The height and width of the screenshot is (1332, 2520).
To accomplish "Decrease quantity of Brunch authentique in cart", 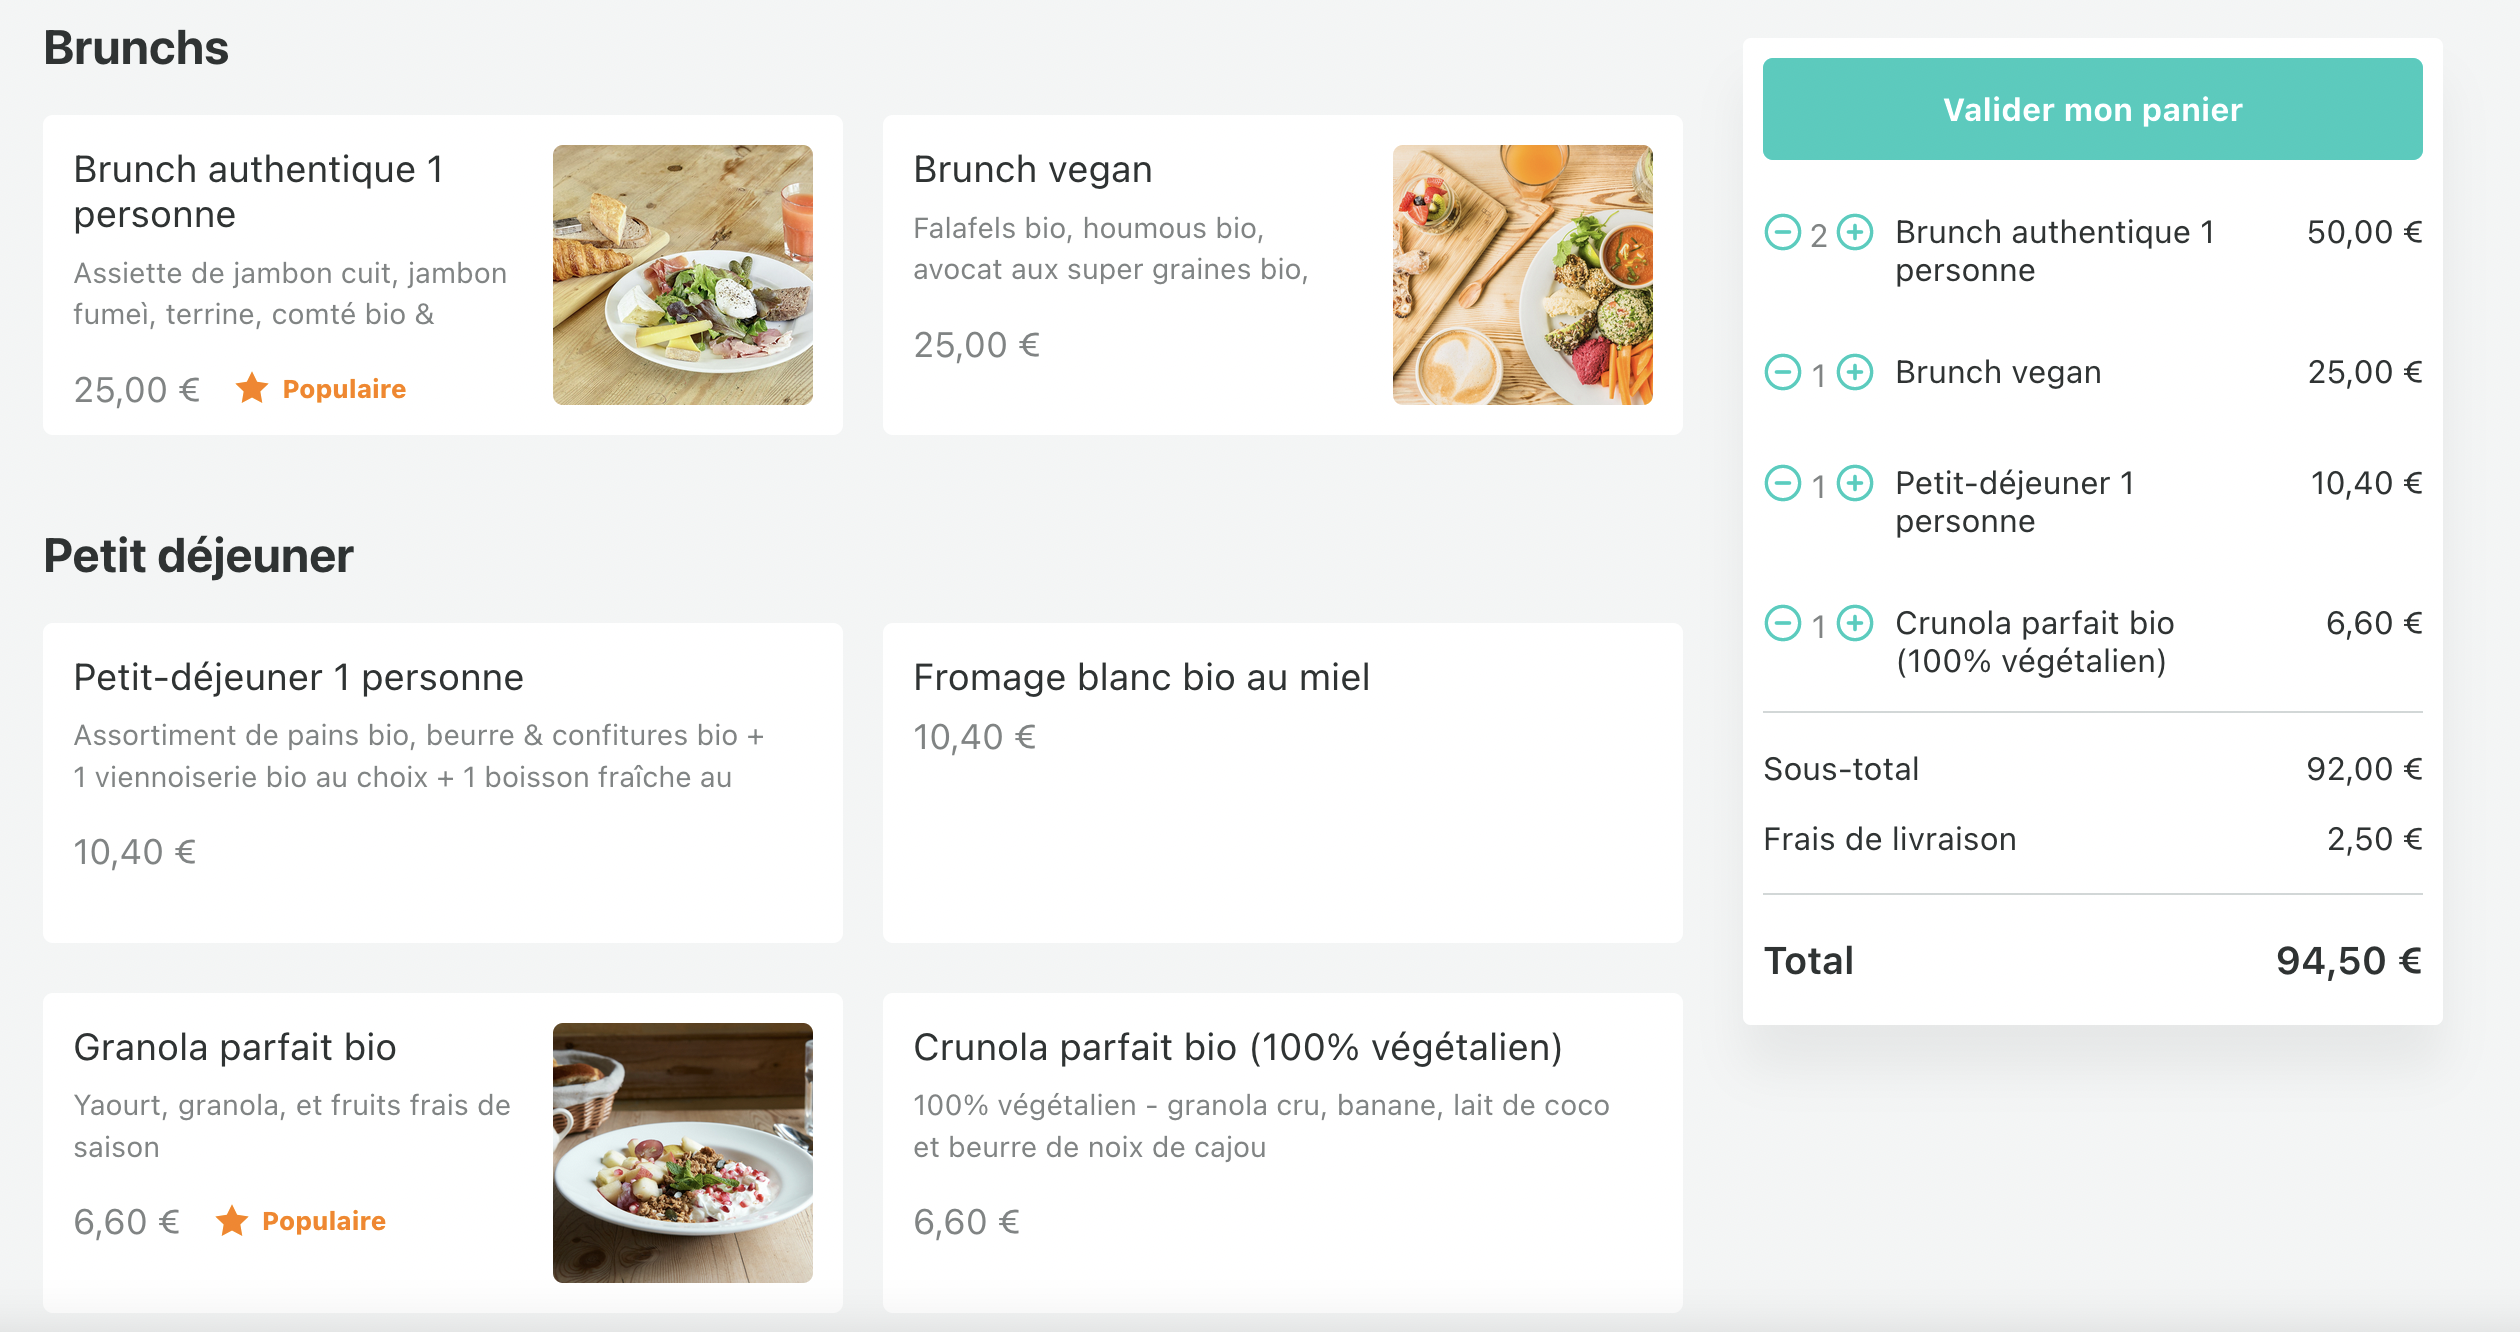I will click(x=1781, y=232).
